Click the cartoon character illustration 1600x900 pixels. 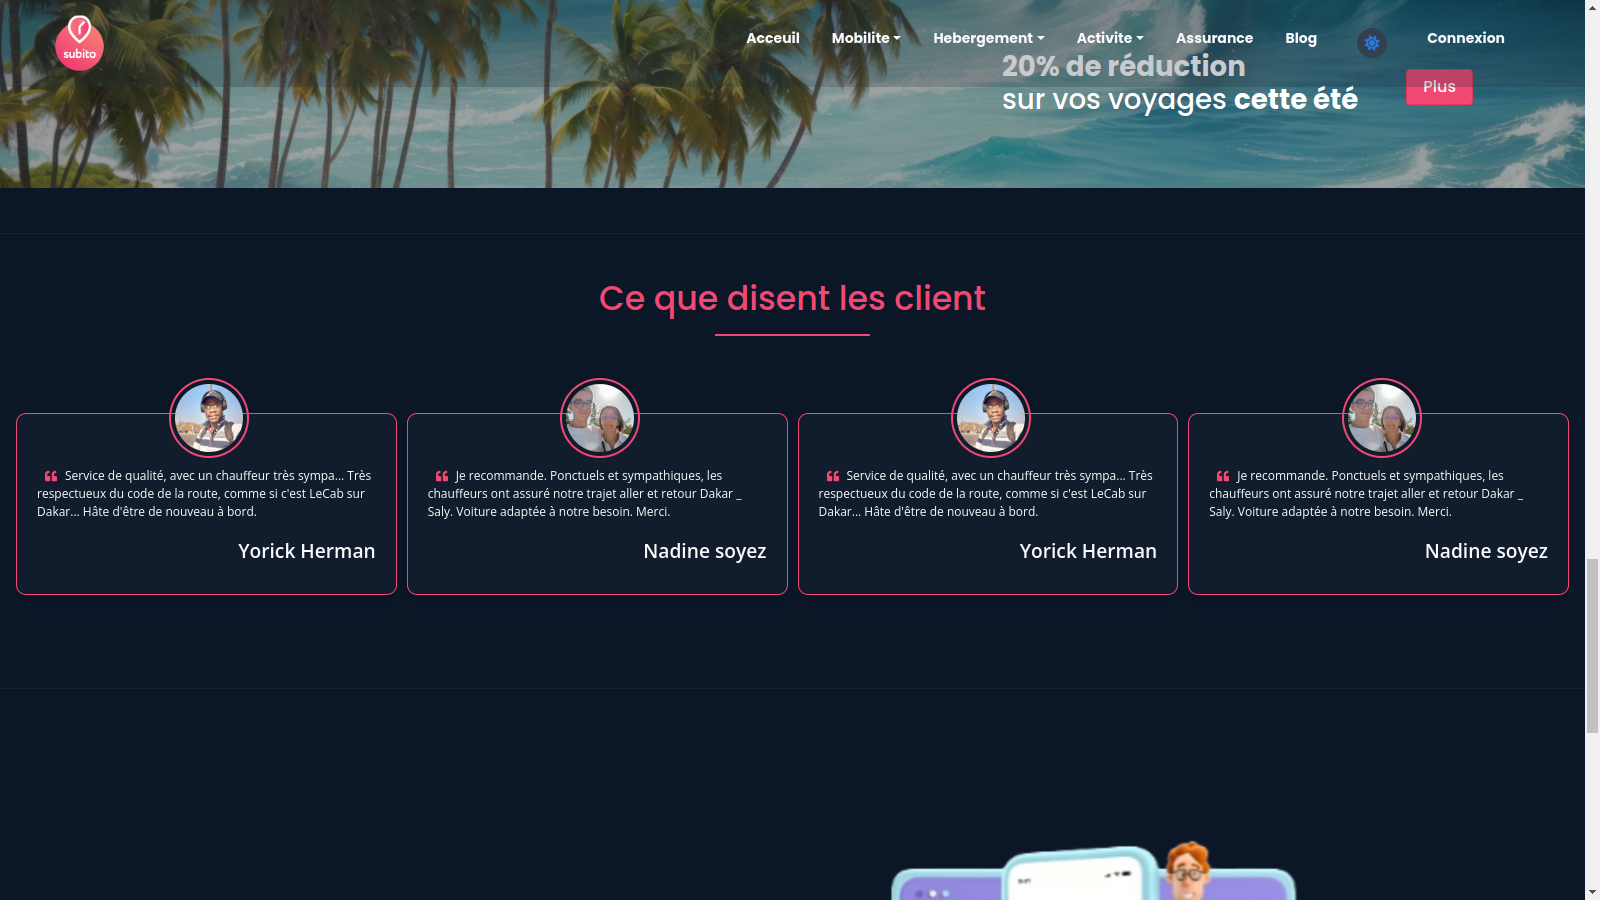[1187, 871]
